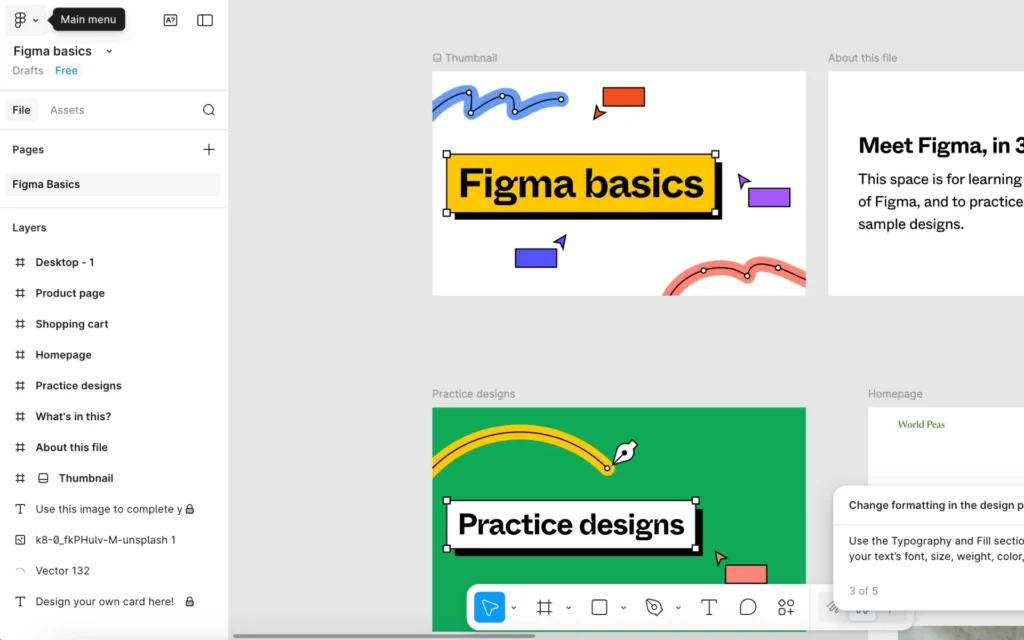1024x640 pixels.
Task: Expand the Figma basics file name dropdown
Action: pyautogui.click(x=109, y=51)
